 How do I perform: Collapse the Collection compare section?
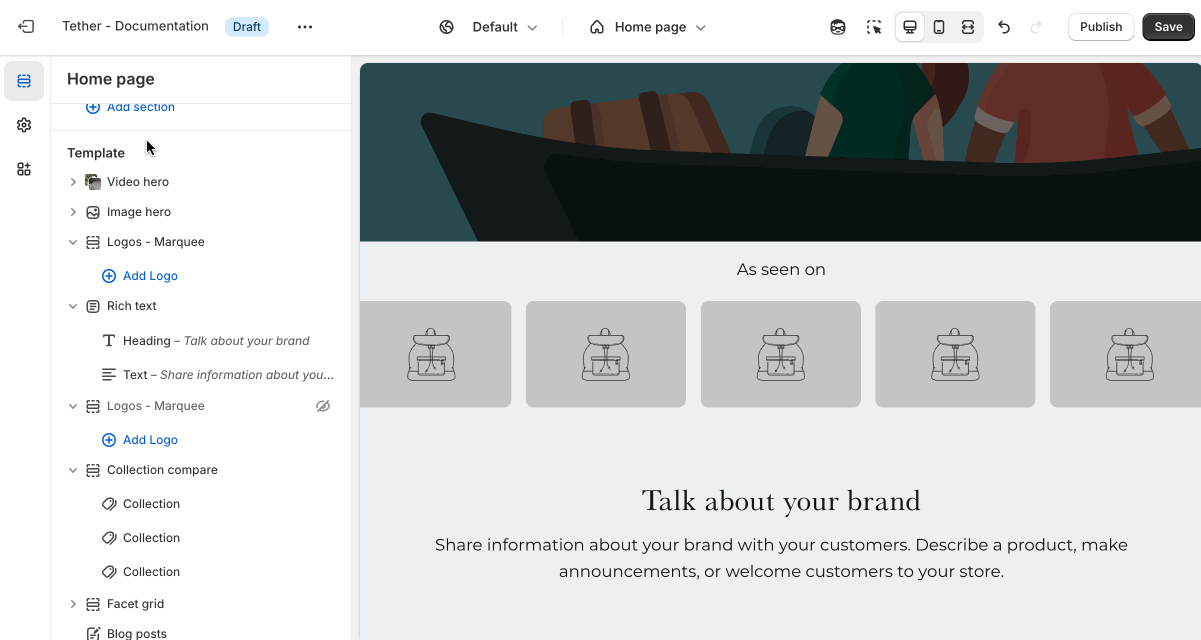coord(73,470)
